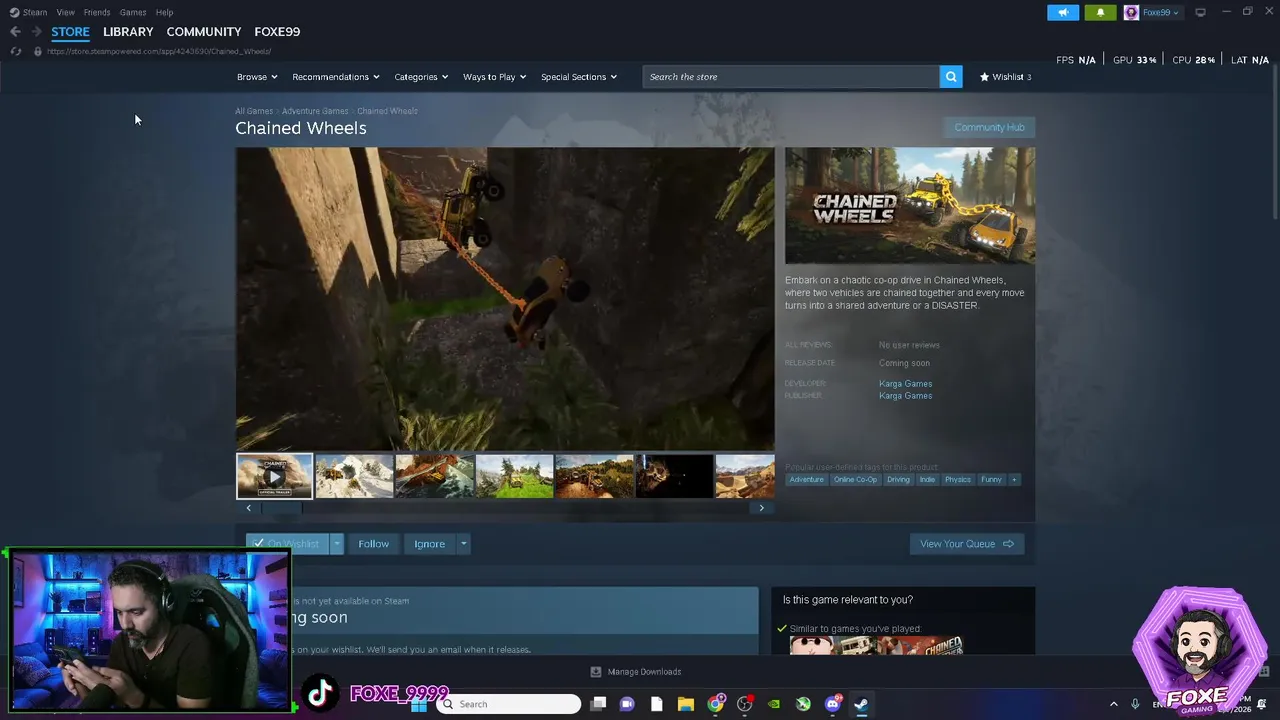
Task: Open the Recommendations dropdown
Action: [x=336, y=77]
